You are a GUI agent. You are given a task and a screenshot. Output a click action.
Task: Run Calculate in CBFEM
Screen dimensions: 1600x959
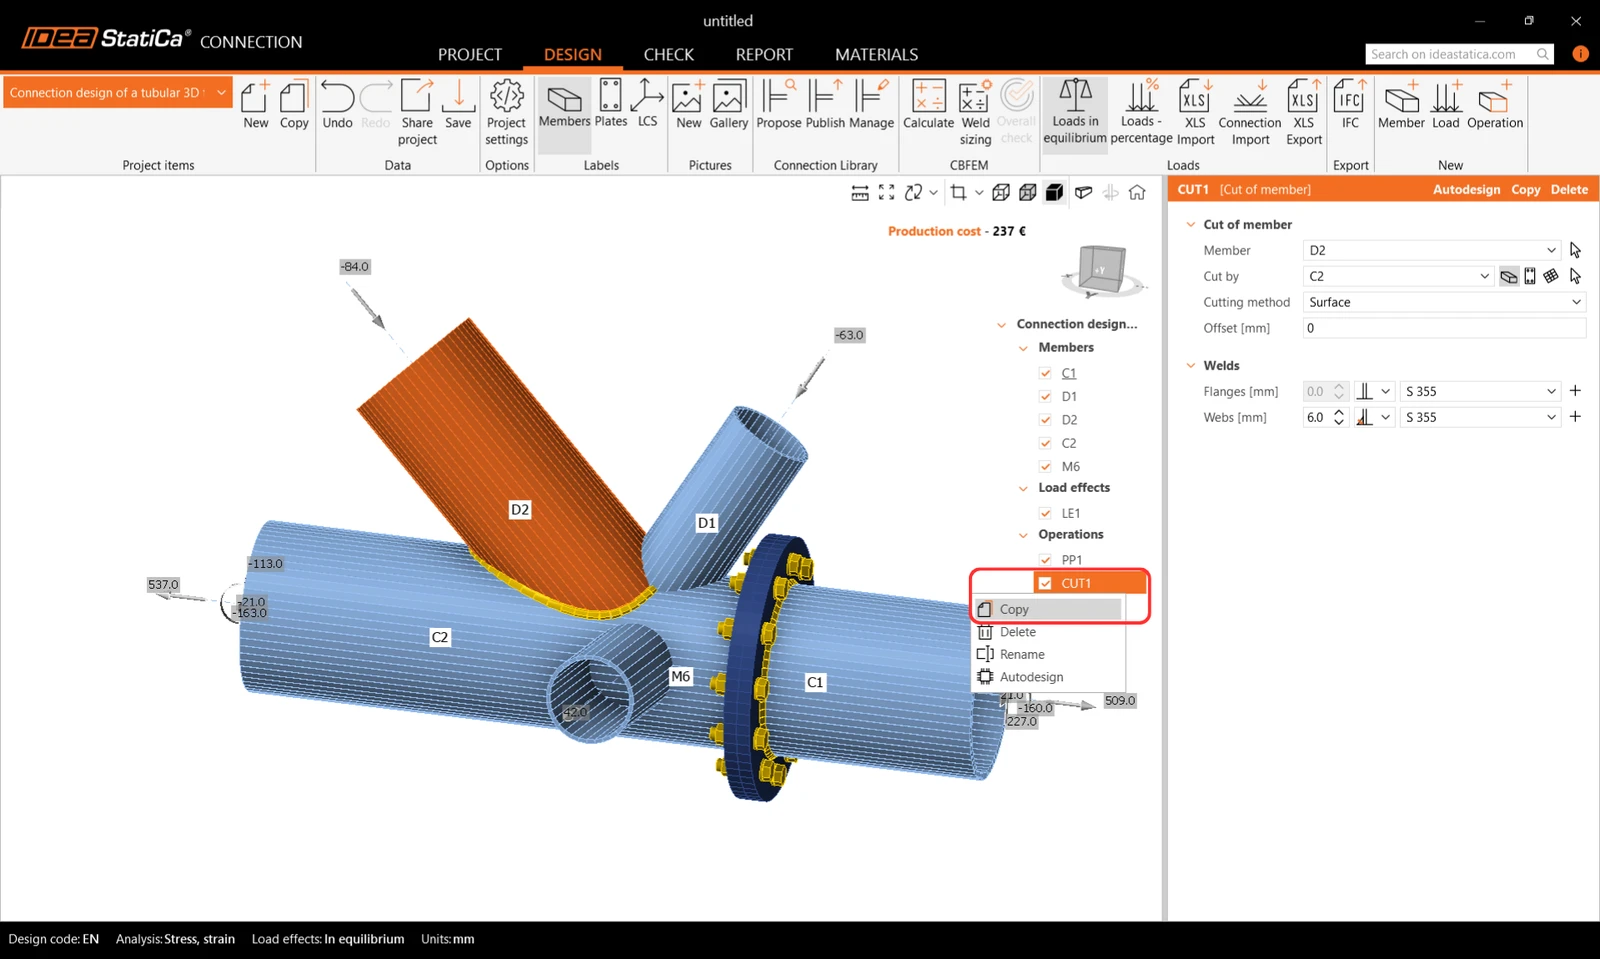(x=928, y=105)
